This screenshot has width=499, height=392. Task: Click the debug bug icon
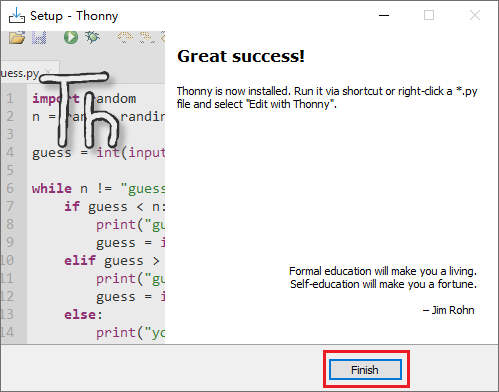(x=92, y=37)
